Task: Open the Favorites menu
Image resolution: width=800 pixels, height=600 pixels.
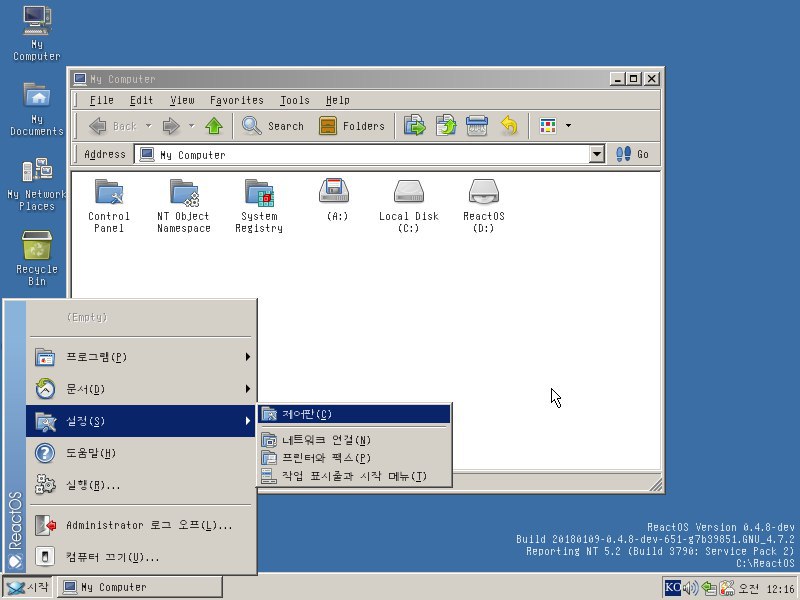Action: click(x=237, y=100)
